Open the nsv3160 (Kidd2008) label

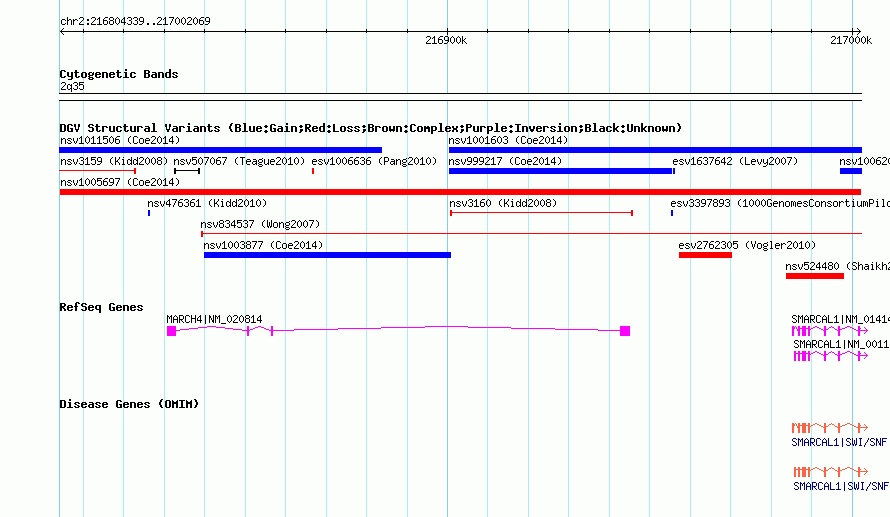click(x=503, y=203)
